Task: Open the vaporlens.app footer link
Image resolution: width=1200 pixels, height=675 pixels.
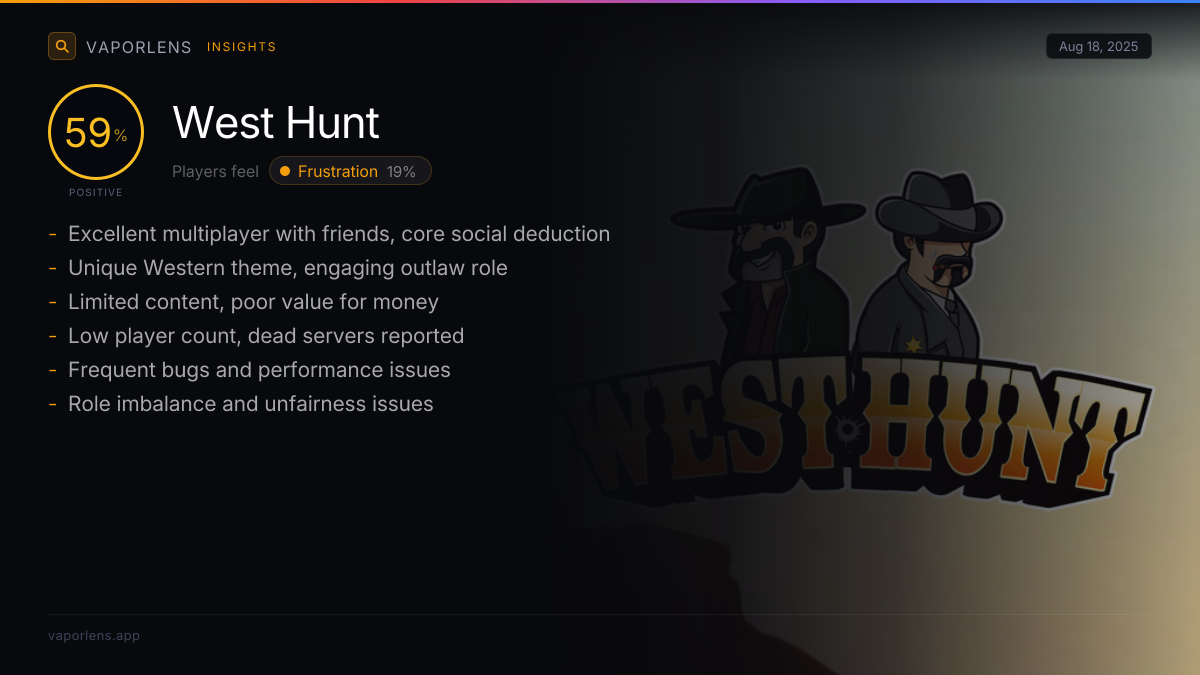Action: point(94,635)
